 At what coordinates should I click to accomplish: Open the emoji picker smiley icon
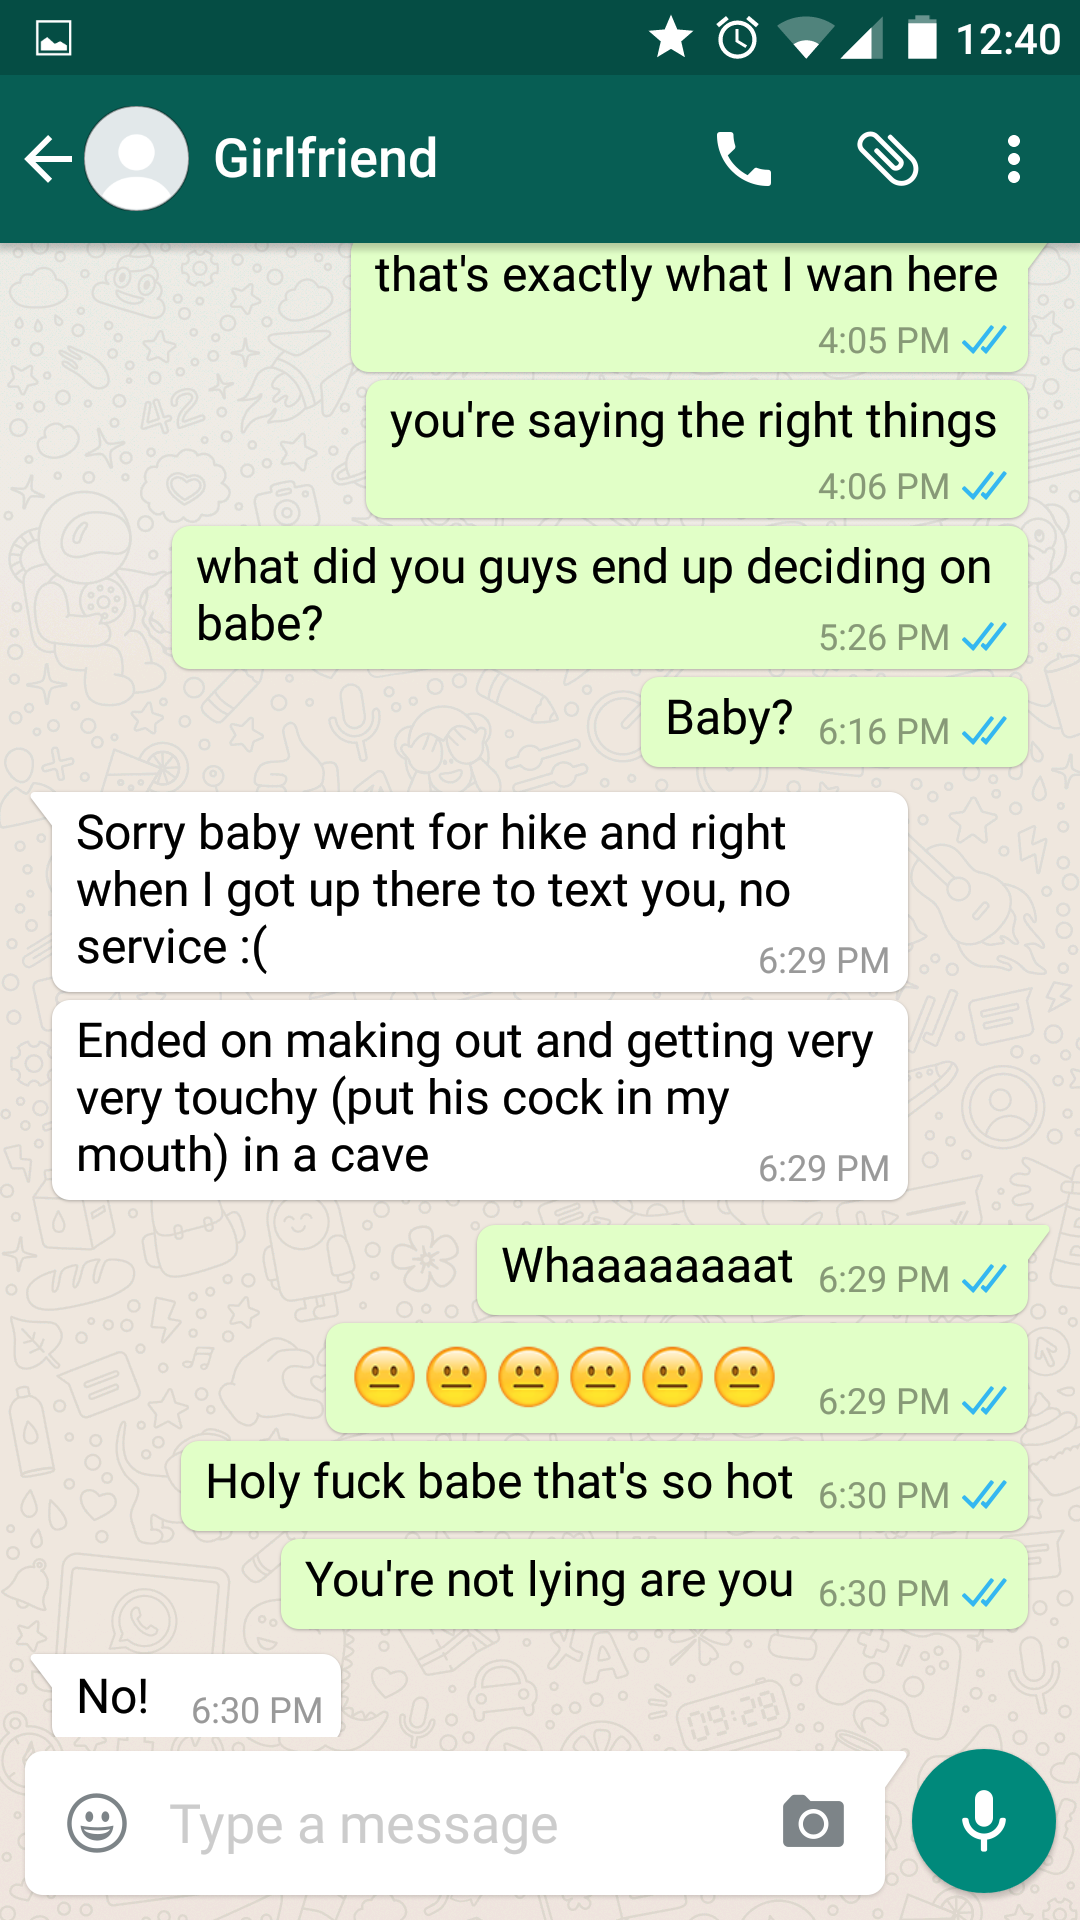(97, 1823)
